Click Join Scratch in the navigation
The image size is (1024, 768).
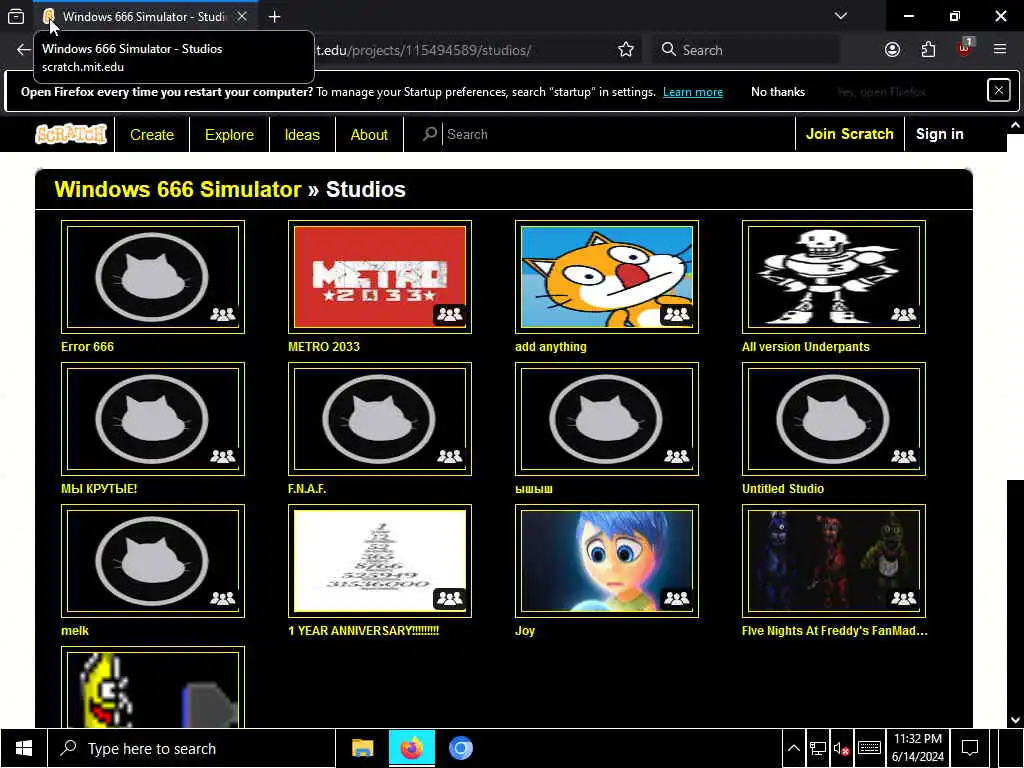pos(849,134)
